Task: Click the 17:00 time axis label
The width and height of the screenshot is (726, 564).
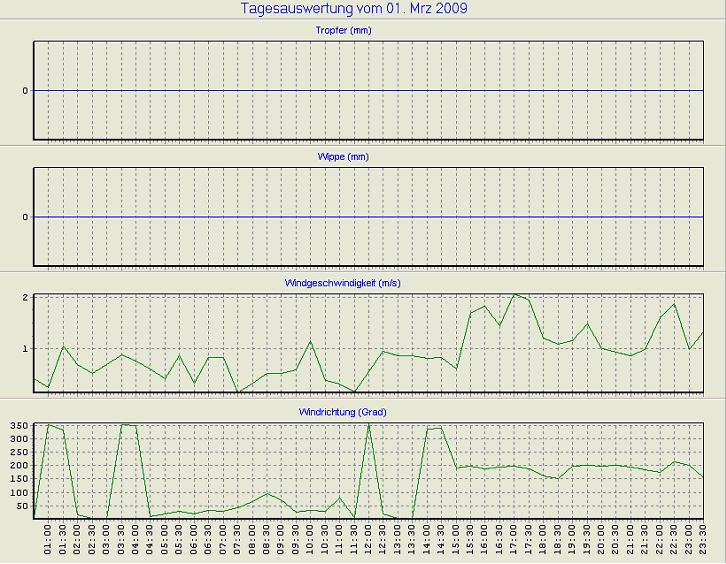Action: click(x=514, y=541)
